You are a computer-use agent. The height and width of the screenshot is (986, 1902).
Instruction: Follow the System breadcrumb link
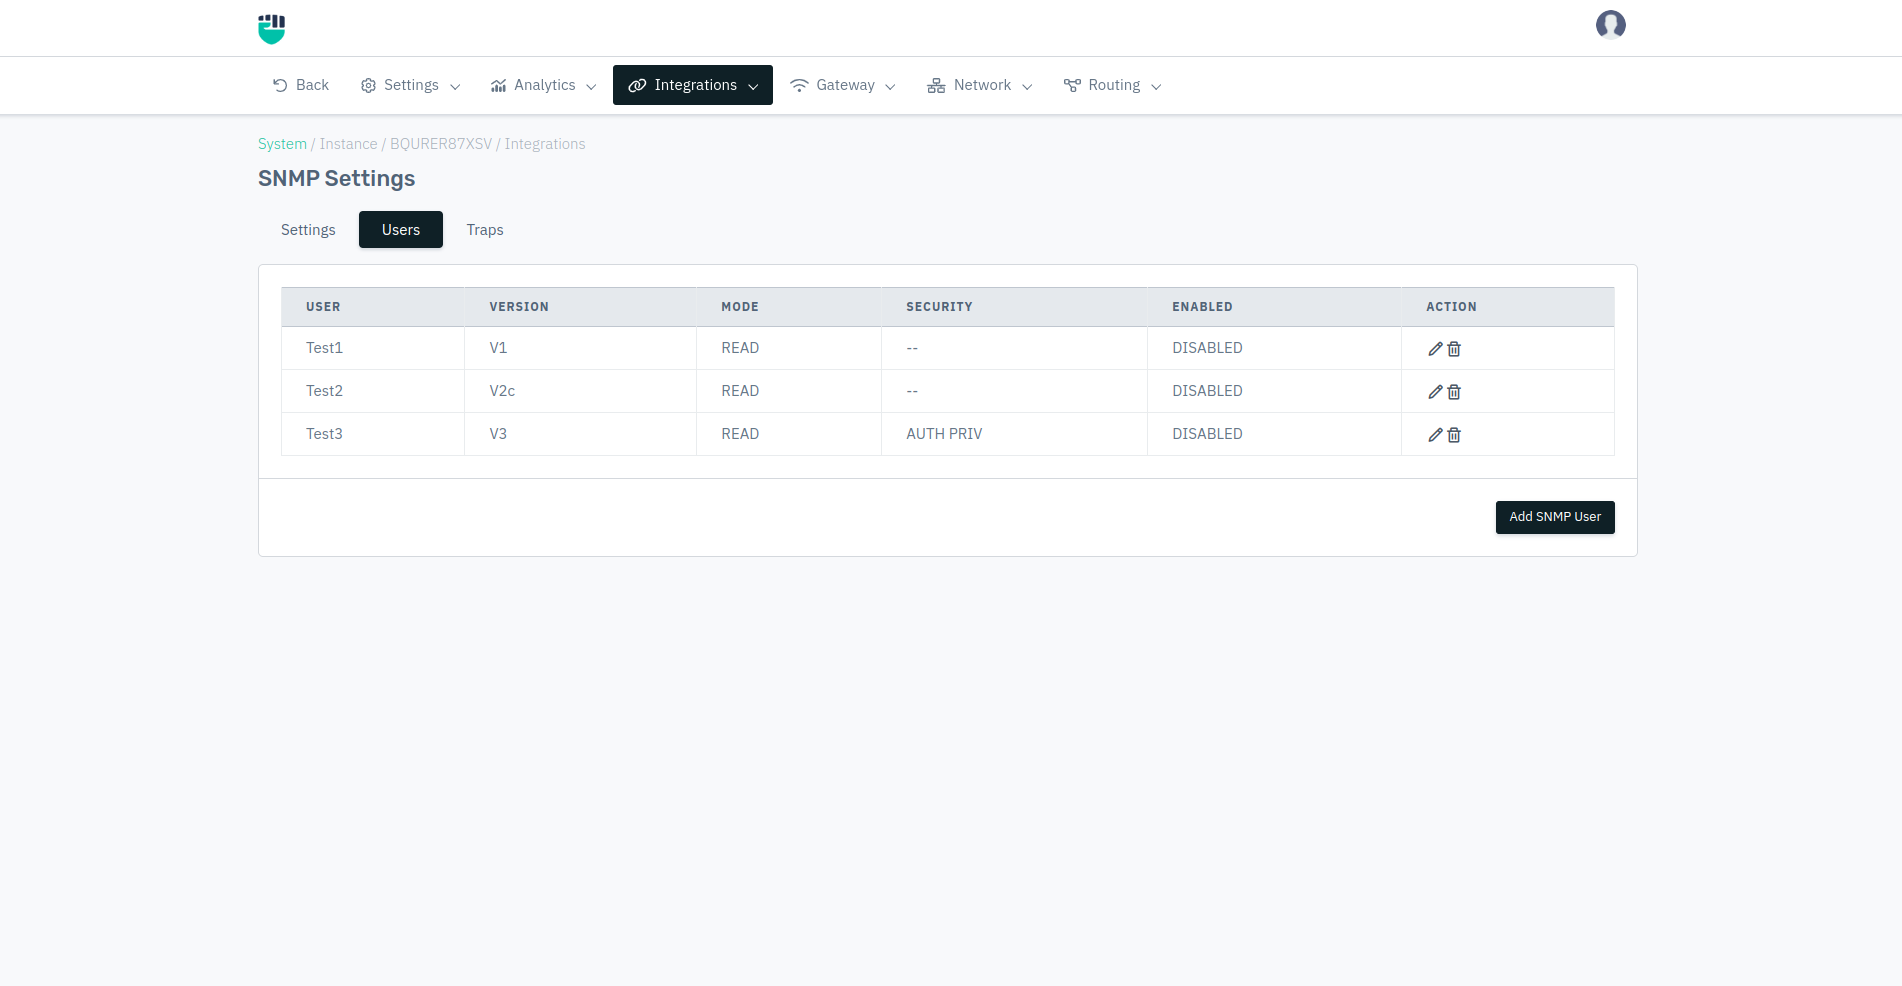pyautogui.click(x=282, y=144)
